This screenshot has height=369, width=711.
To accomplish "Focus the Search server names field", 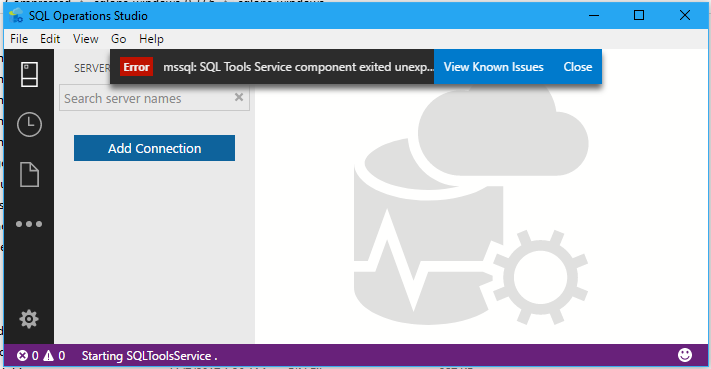I will (x=154, y=98).
